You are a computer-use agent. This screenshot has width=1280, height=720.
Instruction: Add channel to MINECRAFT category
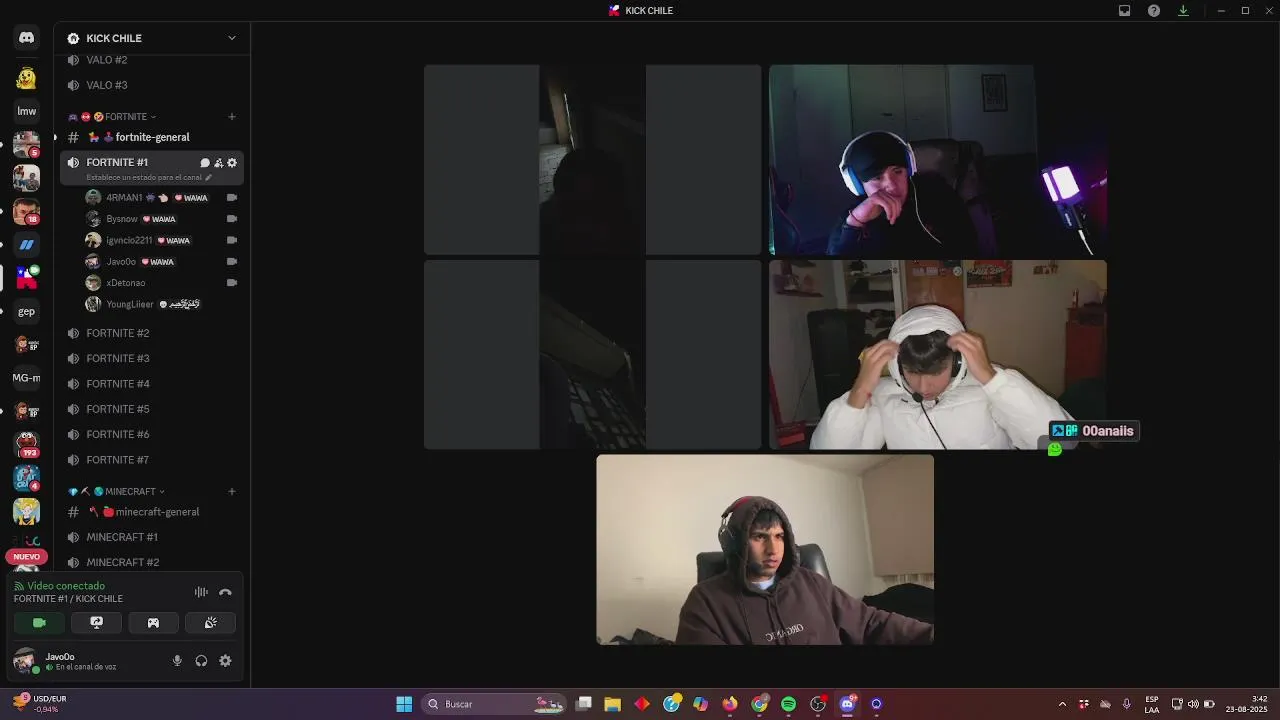(232, 492)
